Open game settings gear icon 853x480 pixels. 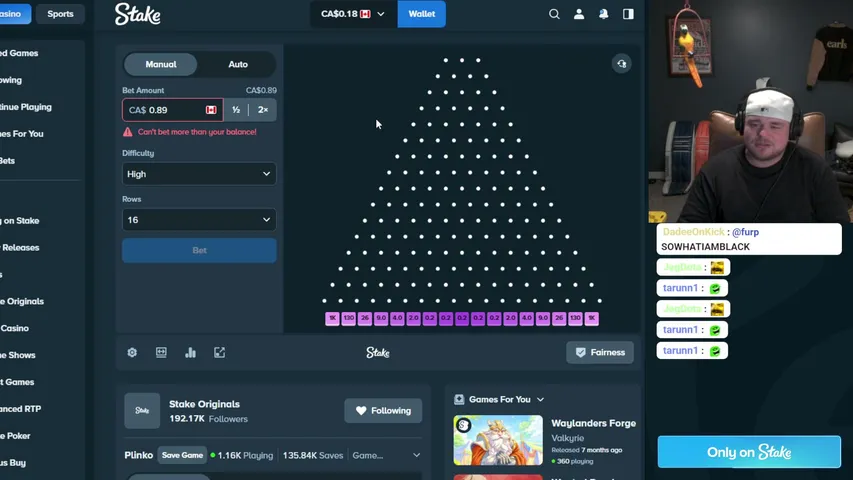[132, 353]
